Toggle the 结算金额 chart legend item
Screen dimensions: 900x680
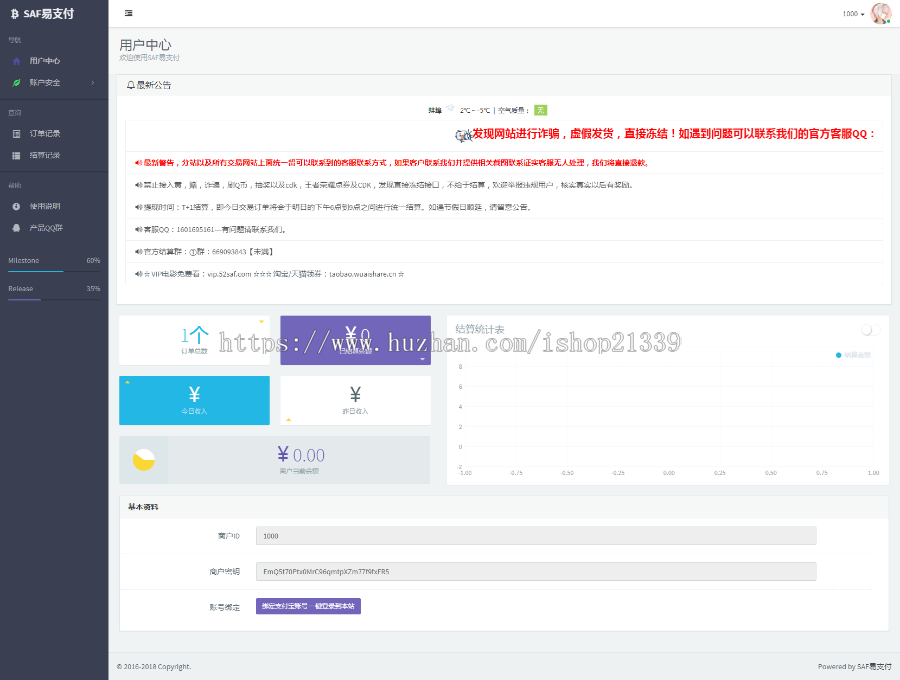(x=854, y=355)
